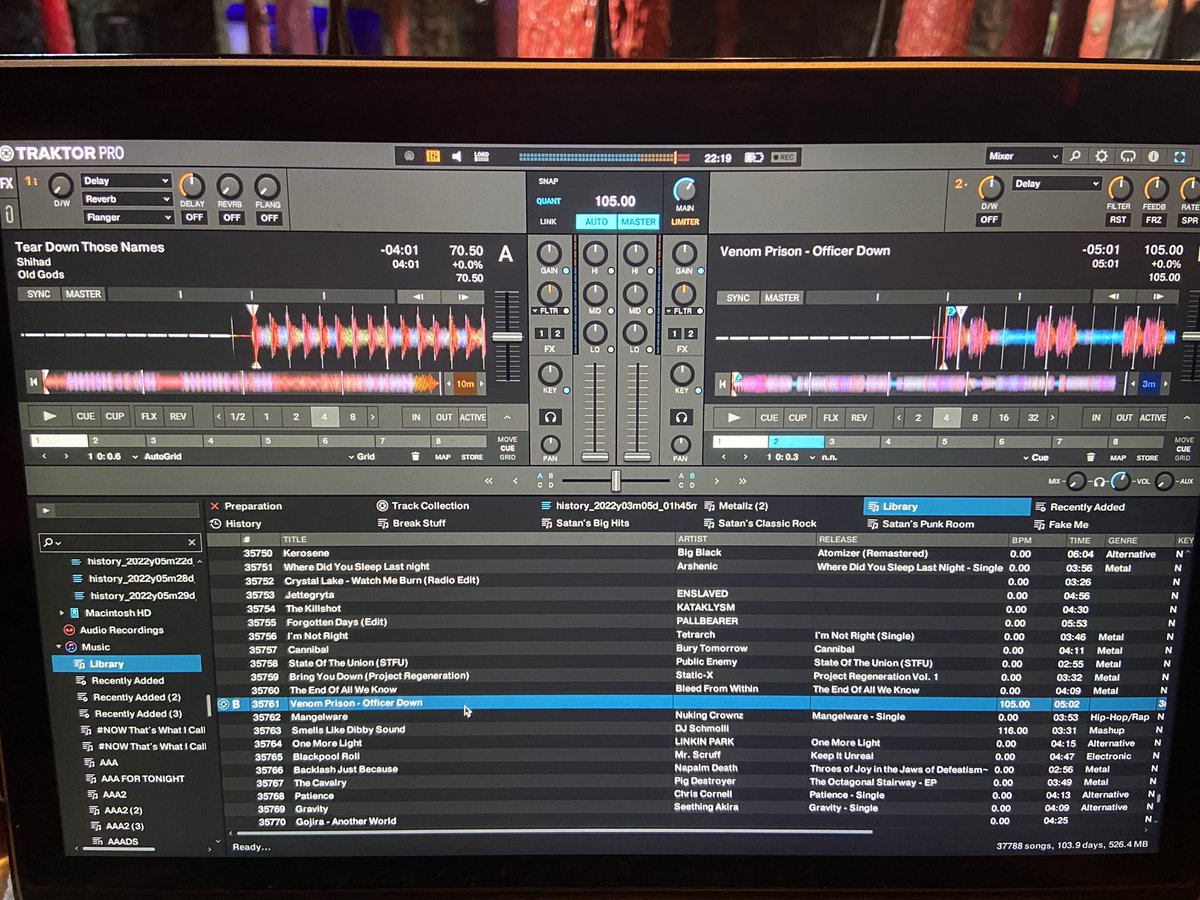
Task: Jump to start of Deck A stripe
Action: 33,381
